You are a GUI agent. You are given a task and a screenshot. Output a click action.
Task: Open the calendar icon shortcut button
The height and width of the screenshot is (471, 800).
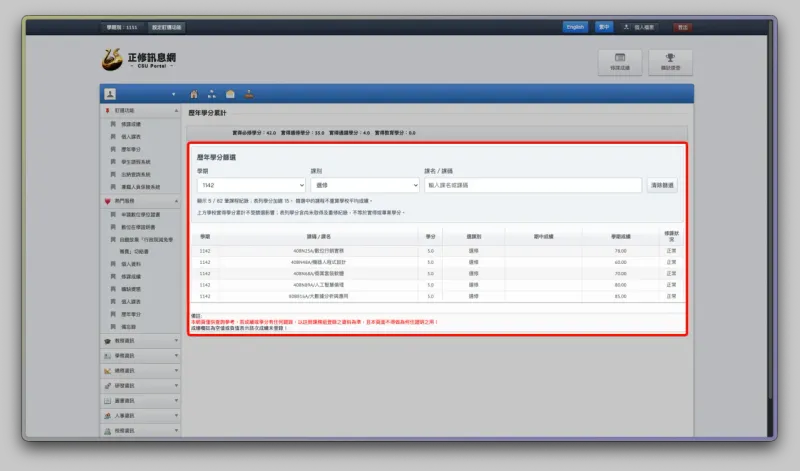click(x=620, y=62)
